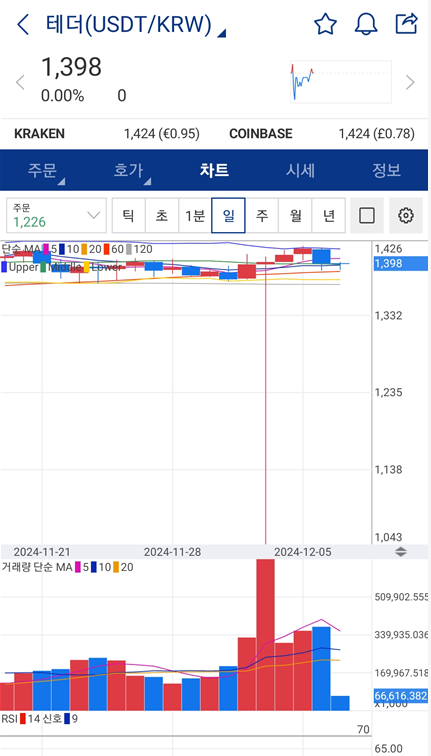This screenshot has height=756, width=431.
Task: Switch to the 시세 tab
Action: [300, 170]
